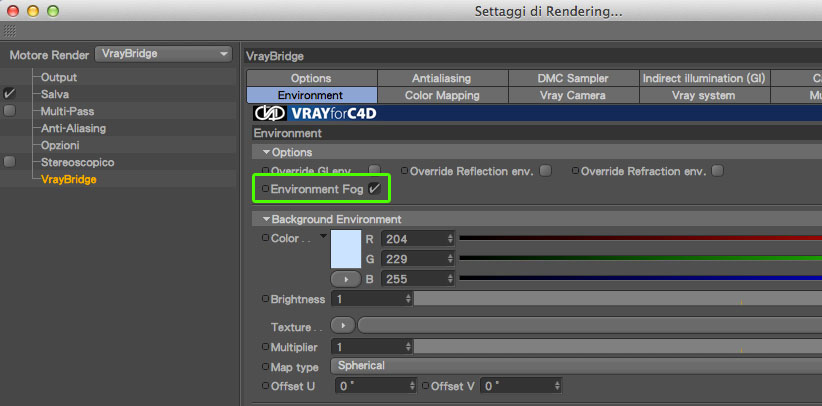Image resolution: width=822 pixels, height=406 pixels.
Task: Select Anti-Aliasing in the settings list
Action: pyautogui.click(x=73, y=128)
